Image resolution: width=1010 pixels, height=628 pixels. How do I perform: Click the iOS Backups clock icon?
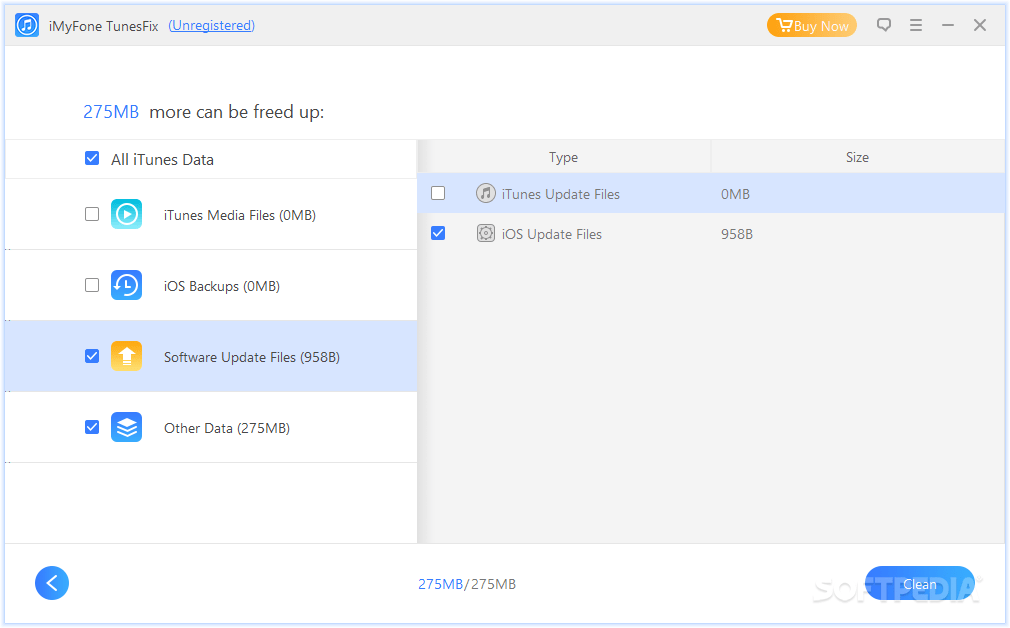pyautogui.click(x=126, y=285)
